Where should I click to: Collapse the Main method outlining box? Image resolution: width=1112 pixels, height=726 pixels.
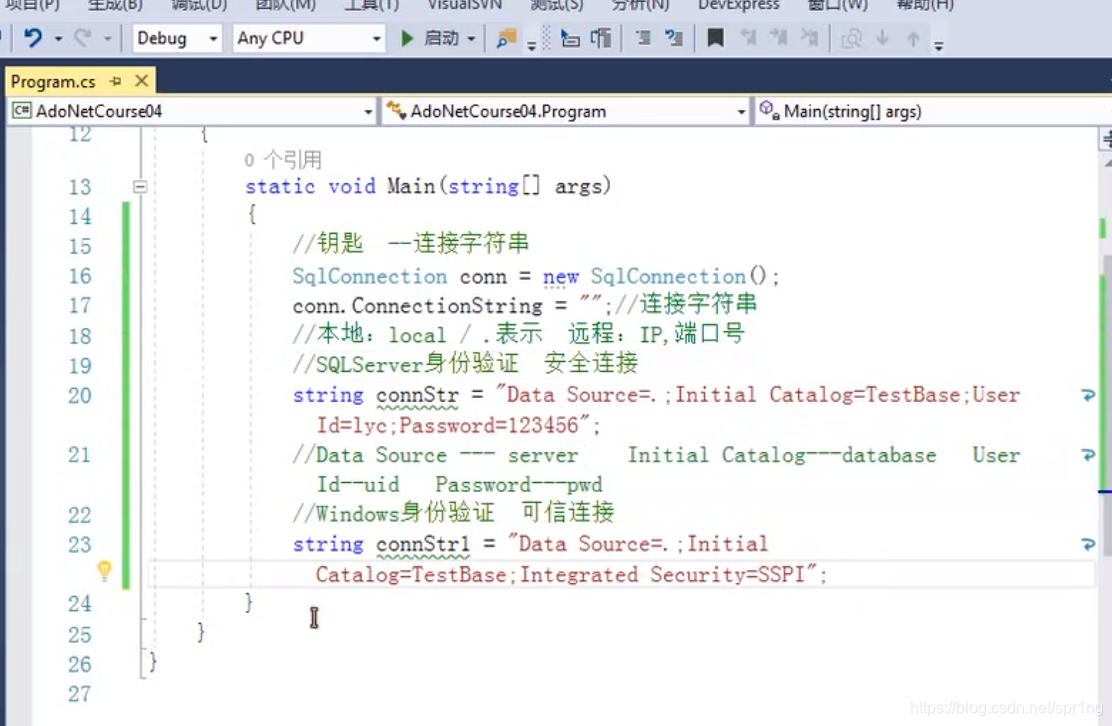pos(140,186)
